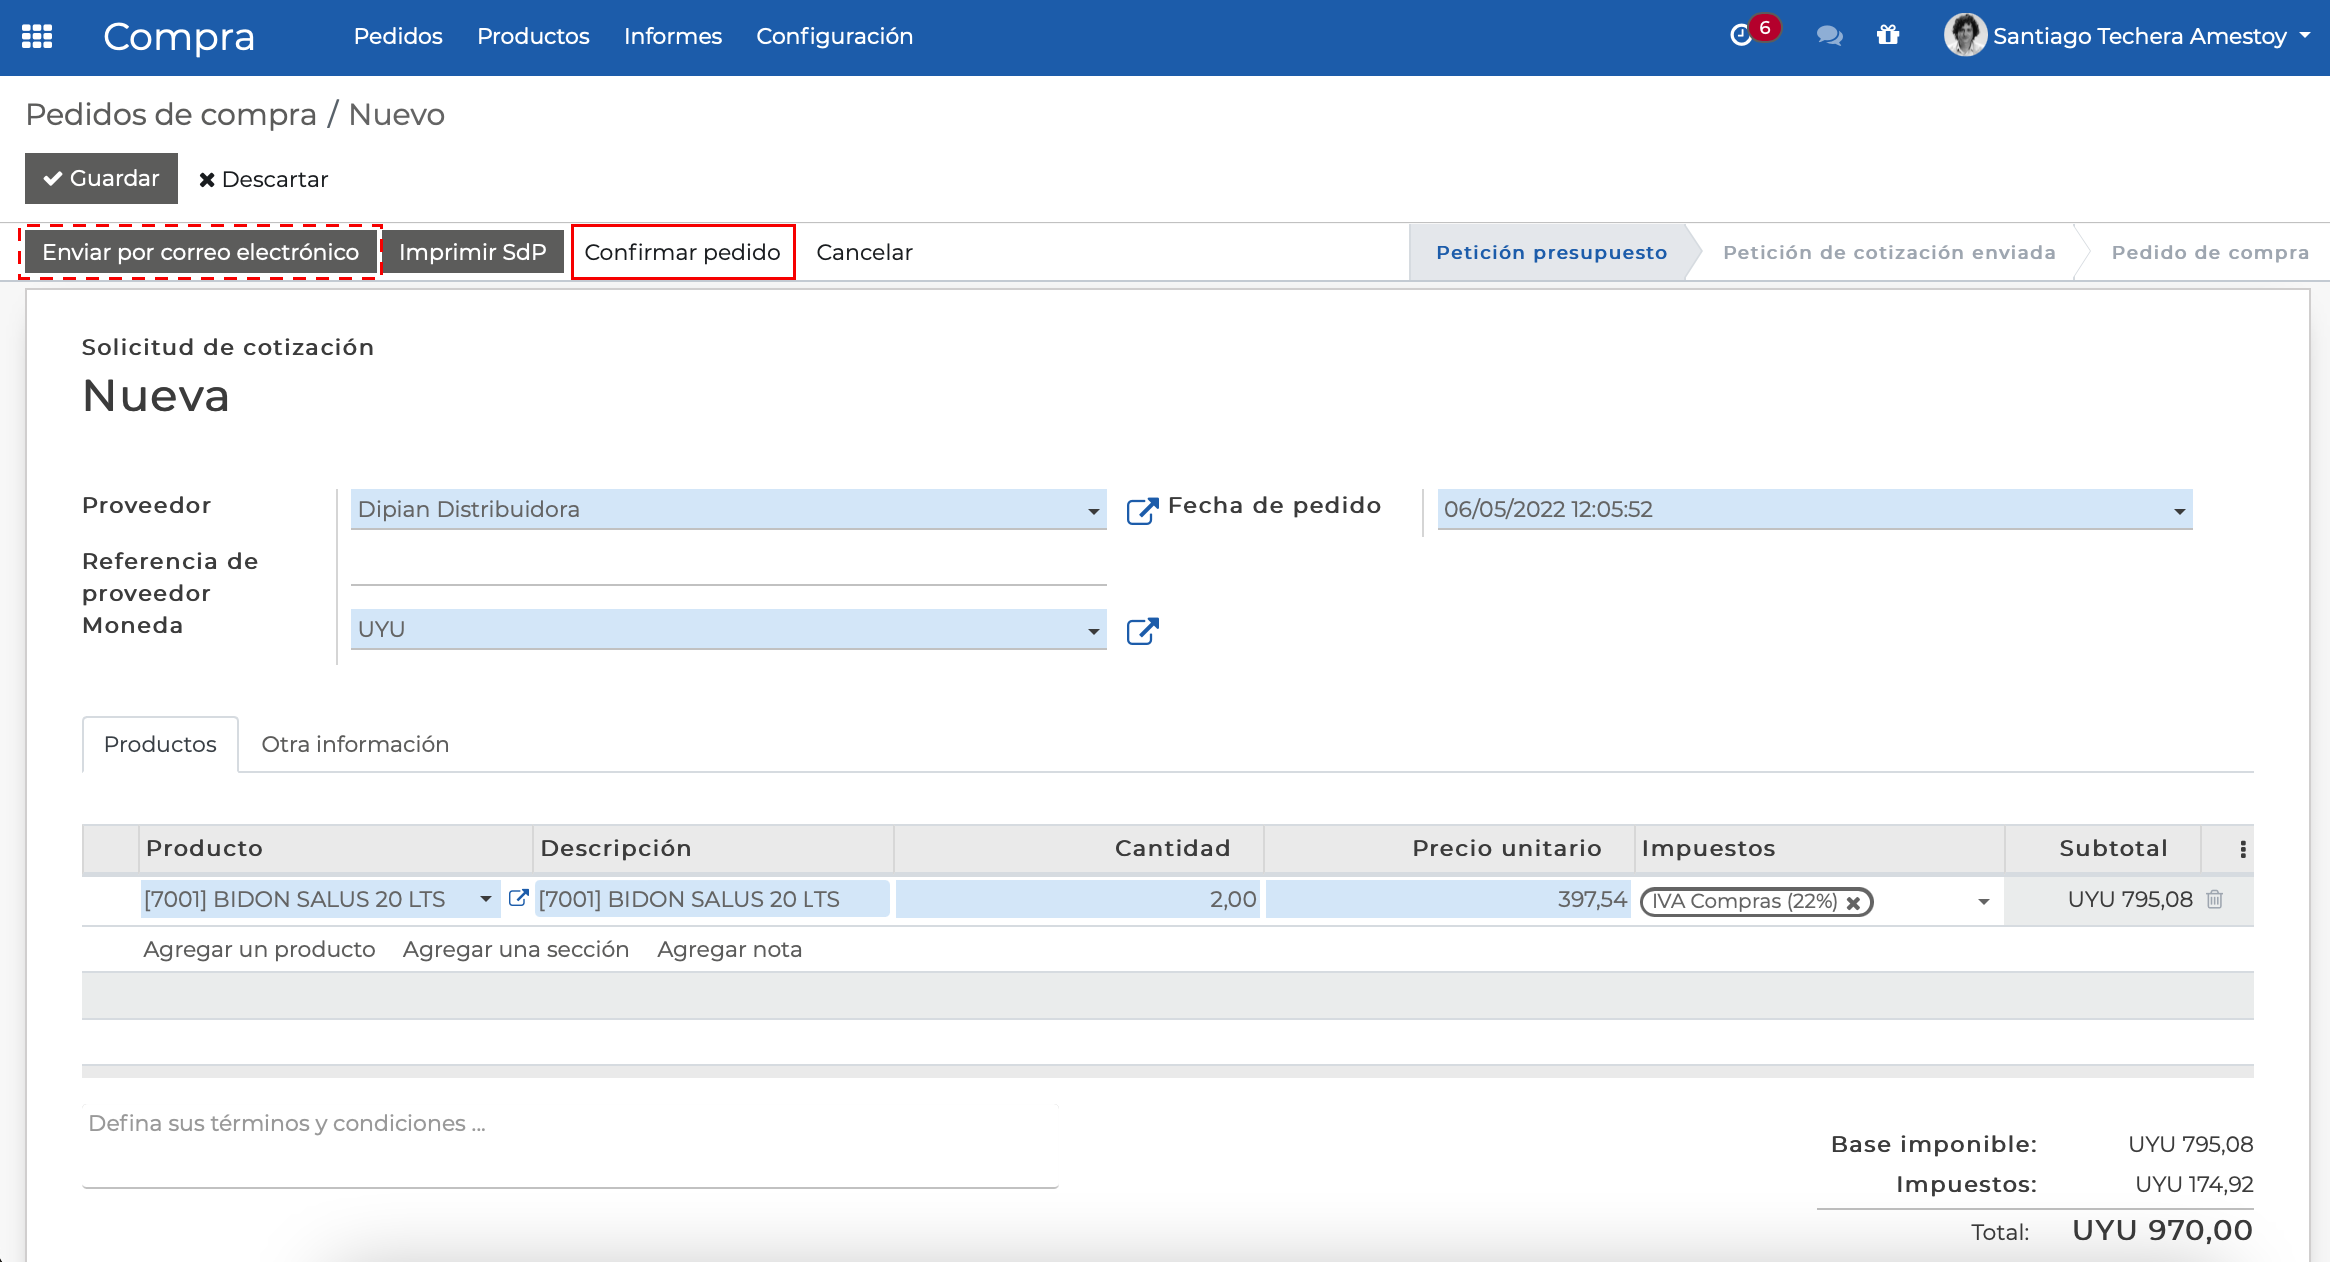Image resolution: width=2330 pixels, height=1262 pixels.
Task: Open the Fecha de pedido date dropdown
Action: (2179, 511)
